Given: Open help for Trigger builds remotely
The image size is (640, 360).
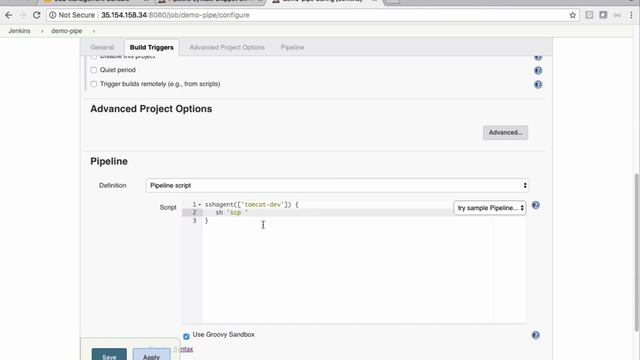Looking at the screenshot, I should click(538, 84).
